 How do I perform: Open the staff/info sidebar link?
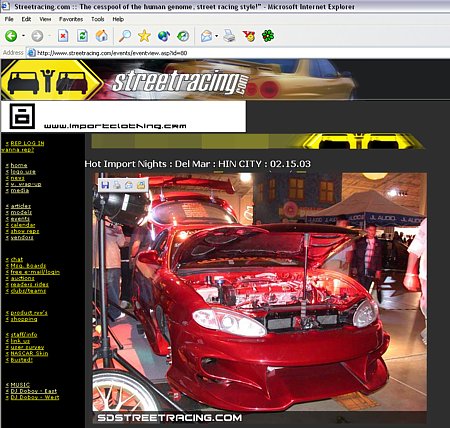pyautogui.click(x=24, y=335)
